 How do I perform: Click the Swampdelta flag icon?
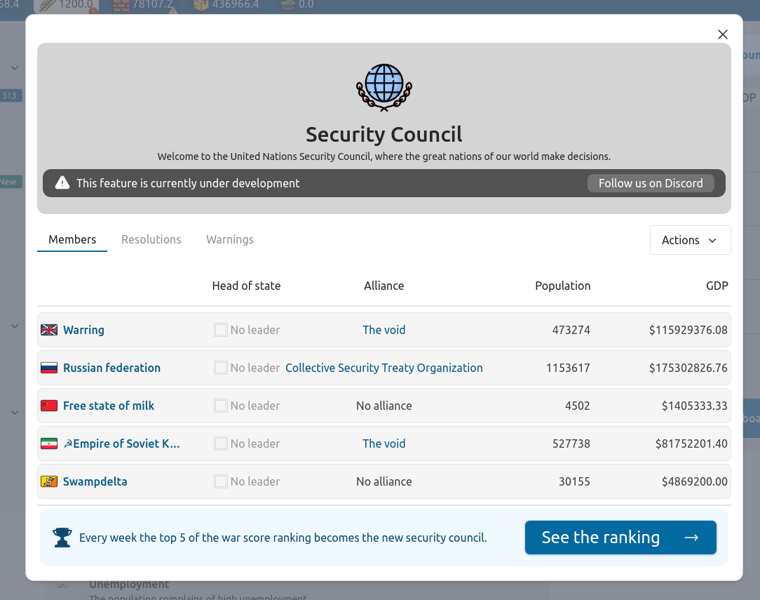tap(49, 482)
